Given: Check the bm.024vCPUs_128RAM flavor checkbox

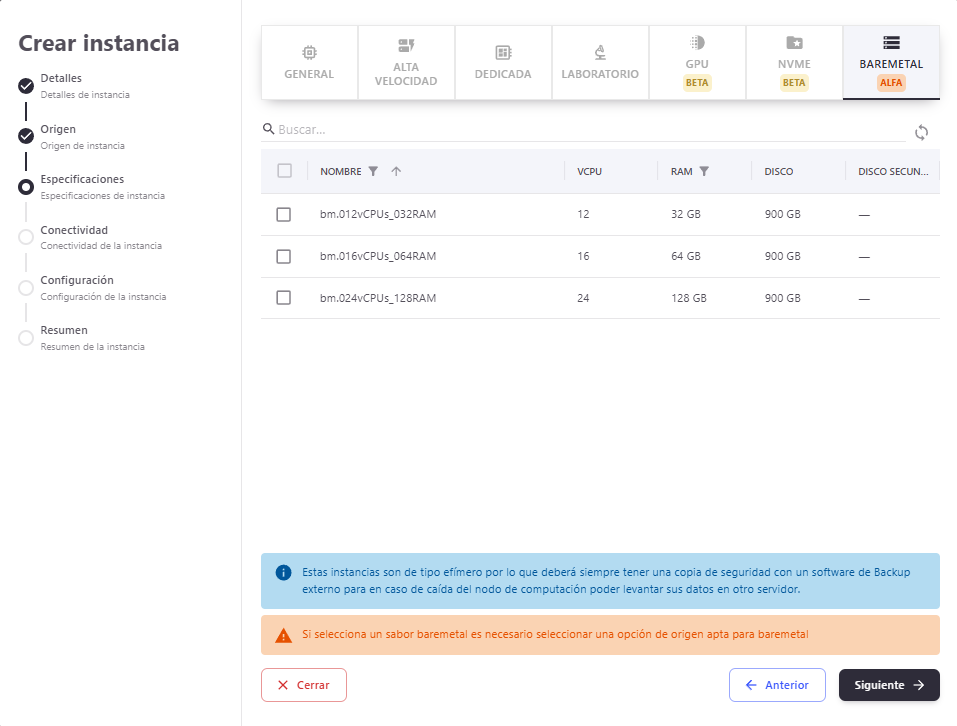Looking at the screenshot, I should click(284, 298).
